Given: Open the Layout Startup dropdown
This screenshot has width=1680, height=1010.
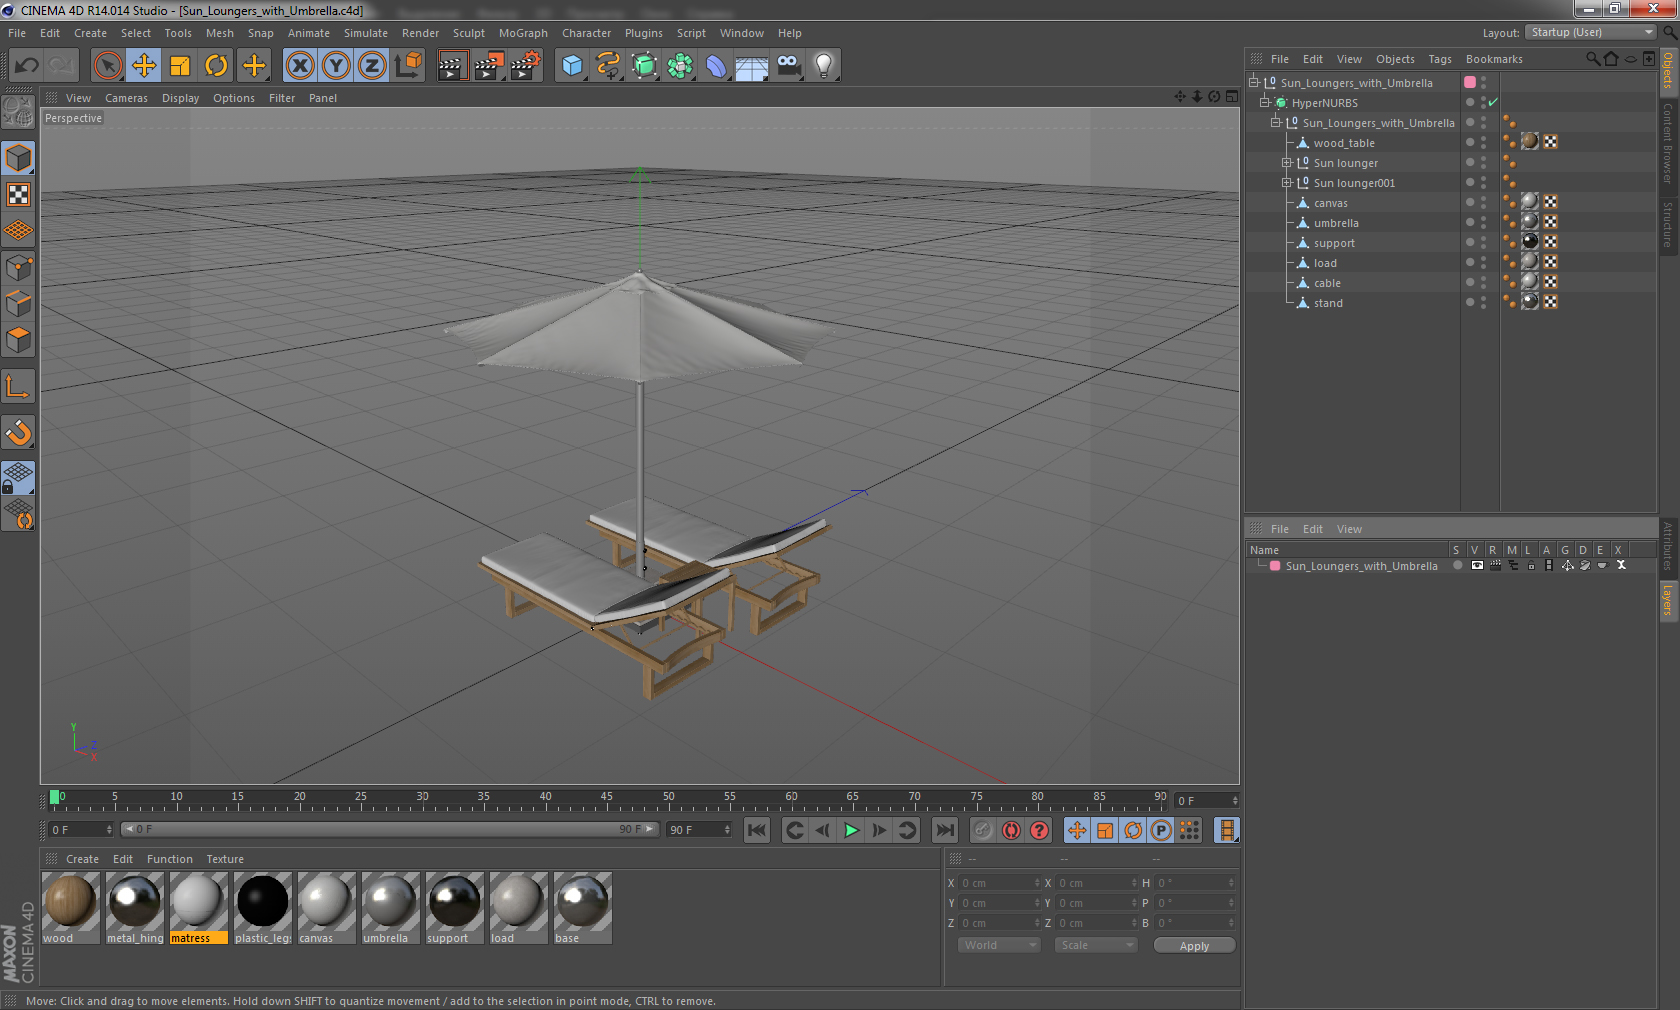Looking at the screenshot, I should coord(1591,33).
